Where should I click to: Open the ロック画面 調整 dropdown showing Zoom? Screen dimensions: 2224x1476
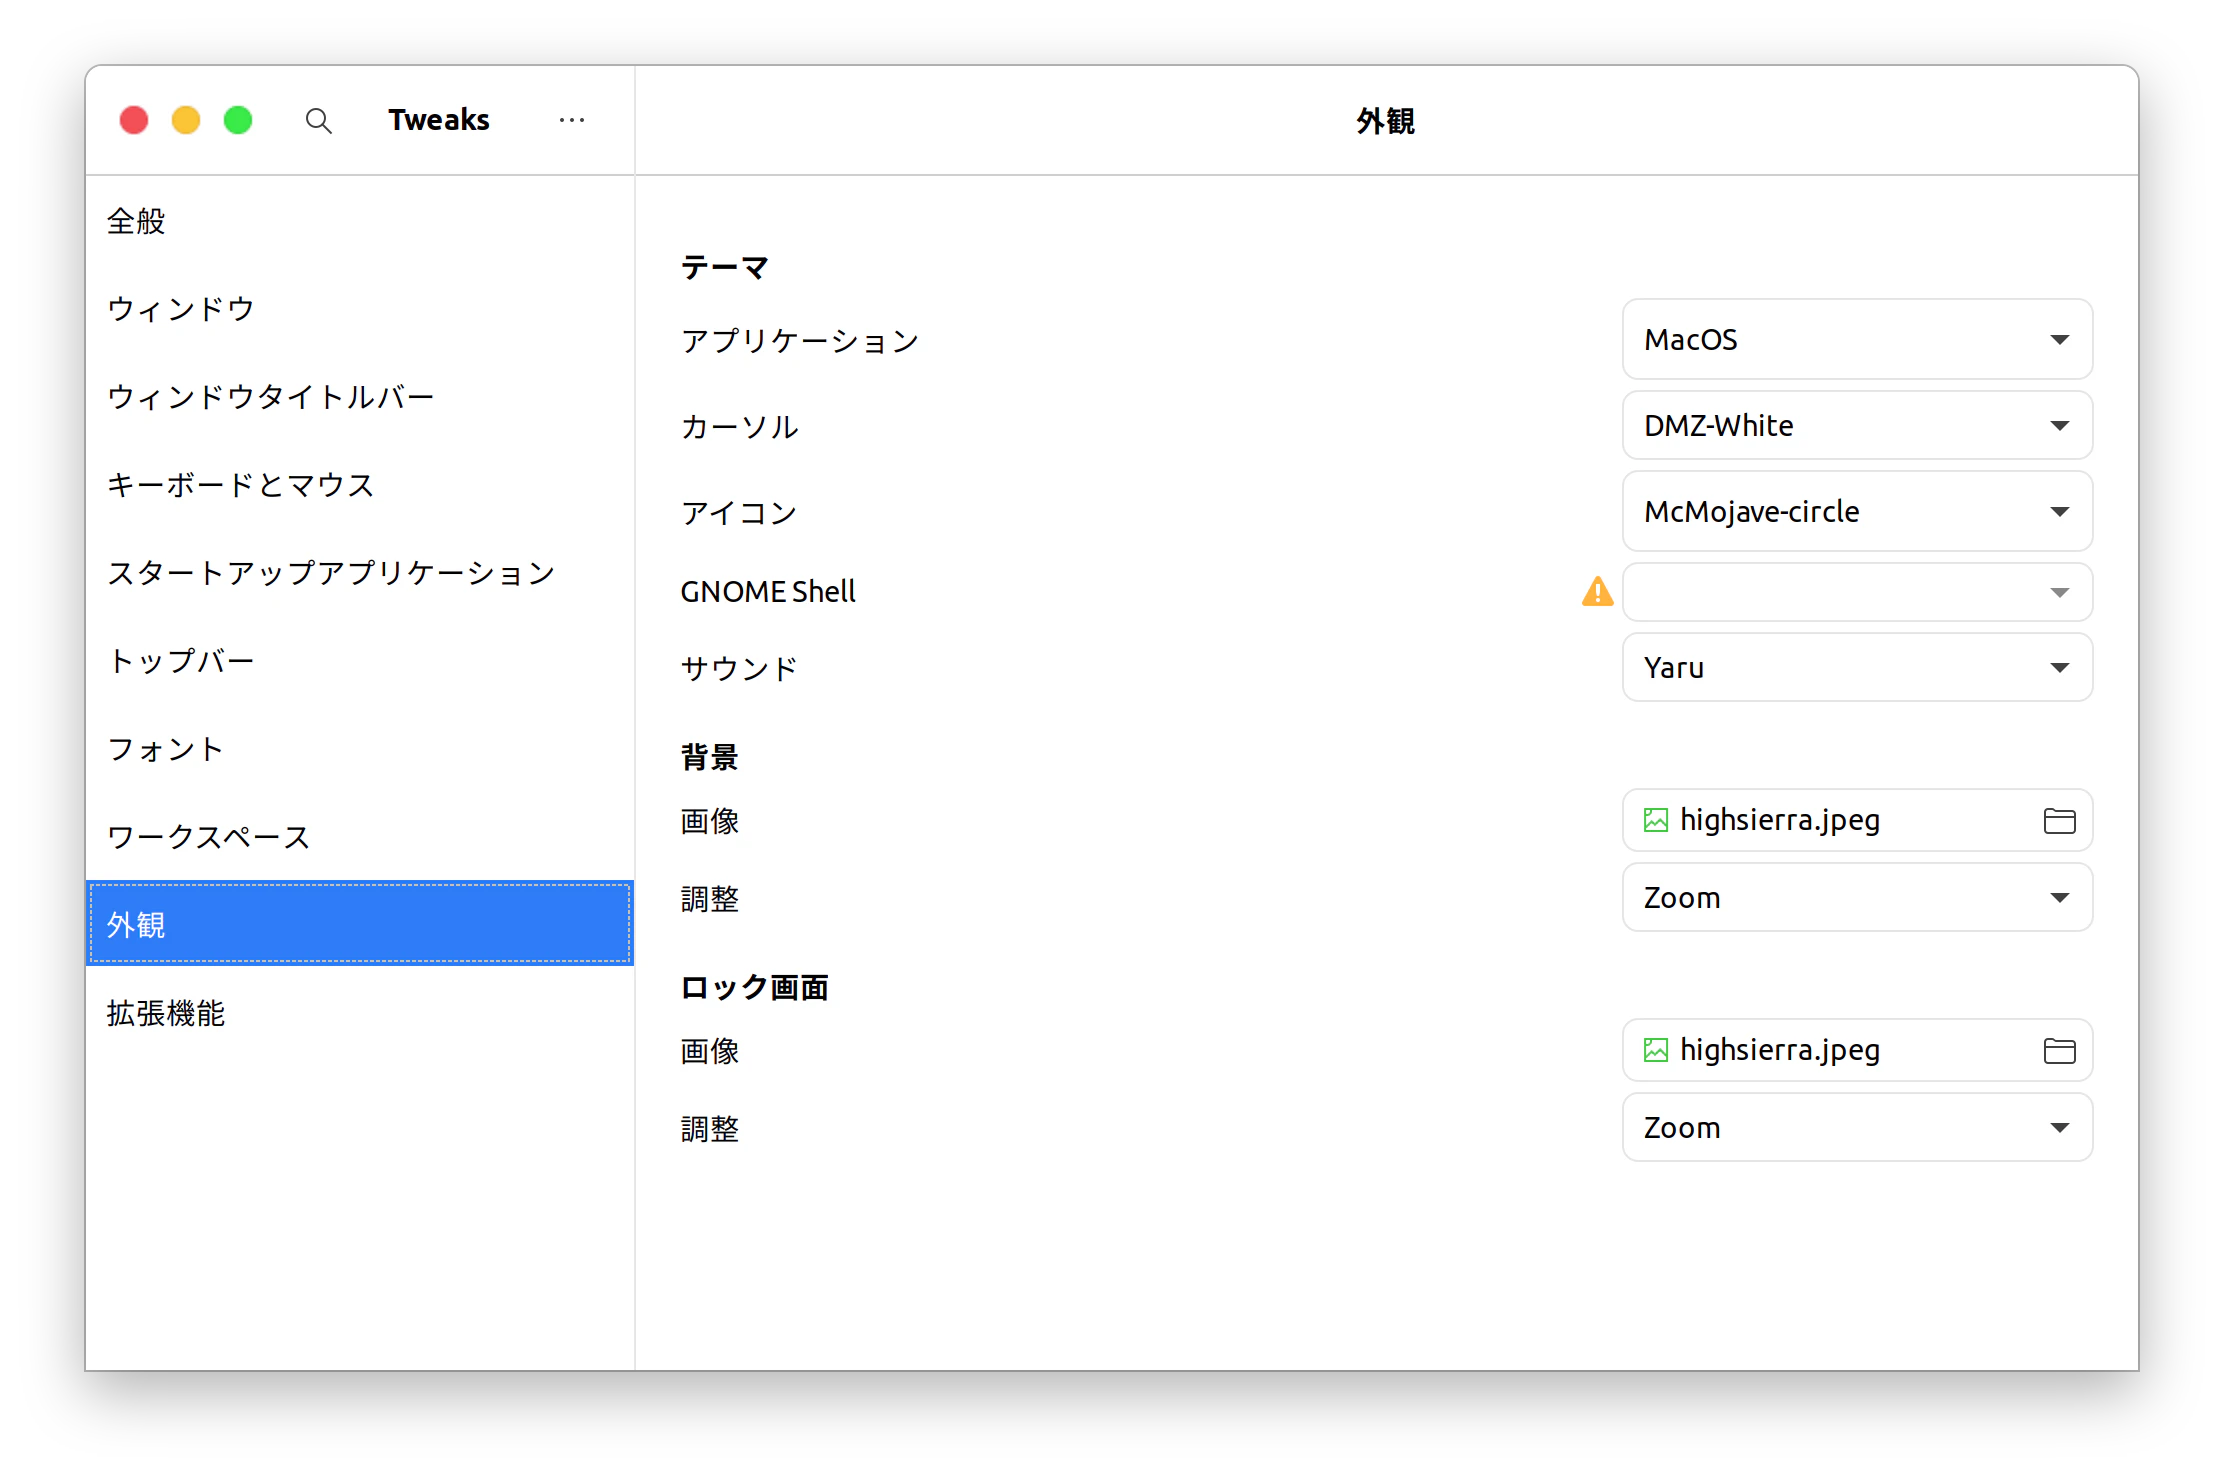click(1857, 1128)
